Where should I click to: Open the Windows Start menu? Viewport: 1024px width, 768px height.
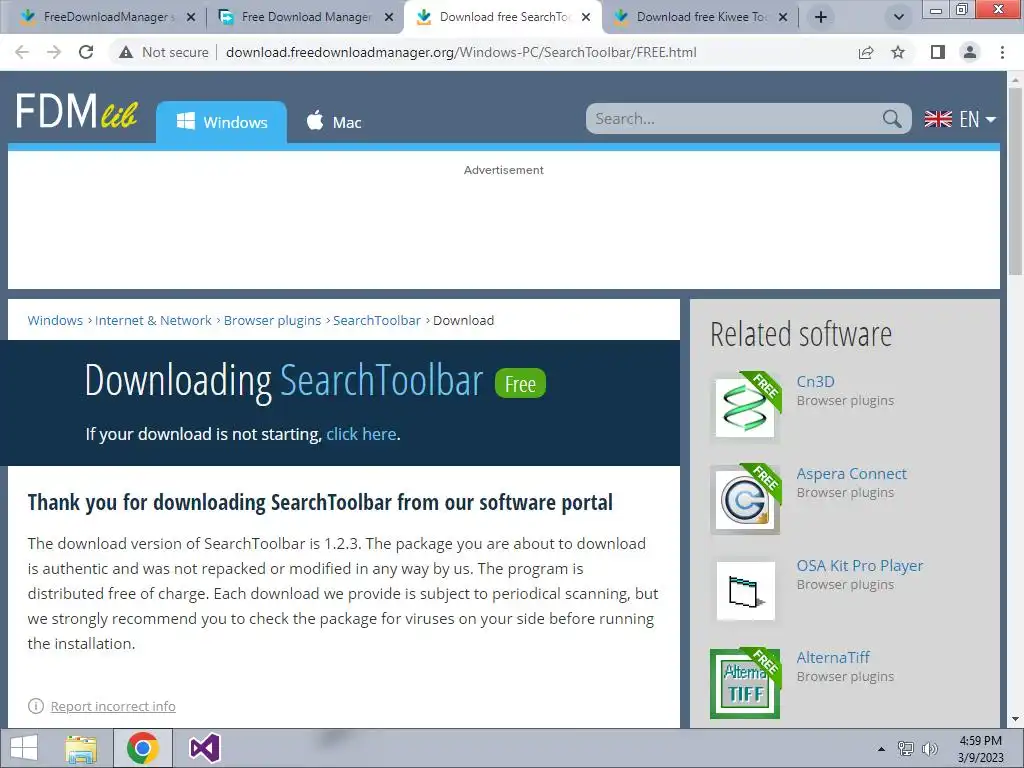tap(24, 748)
